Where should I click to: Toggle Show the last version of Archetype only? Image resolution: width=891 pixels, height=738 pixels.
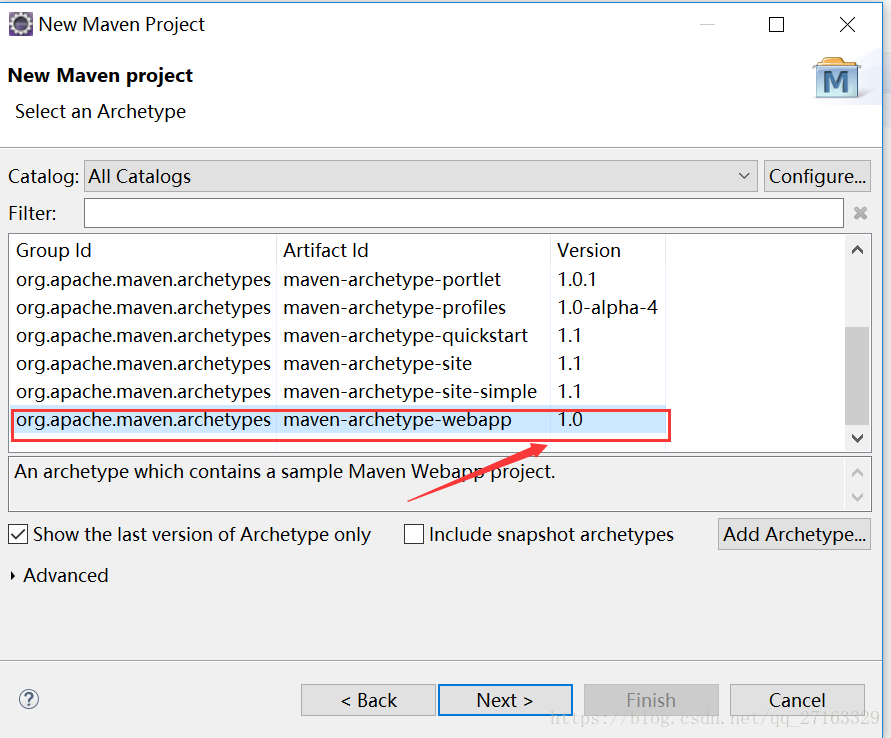(x=18, y=534)
